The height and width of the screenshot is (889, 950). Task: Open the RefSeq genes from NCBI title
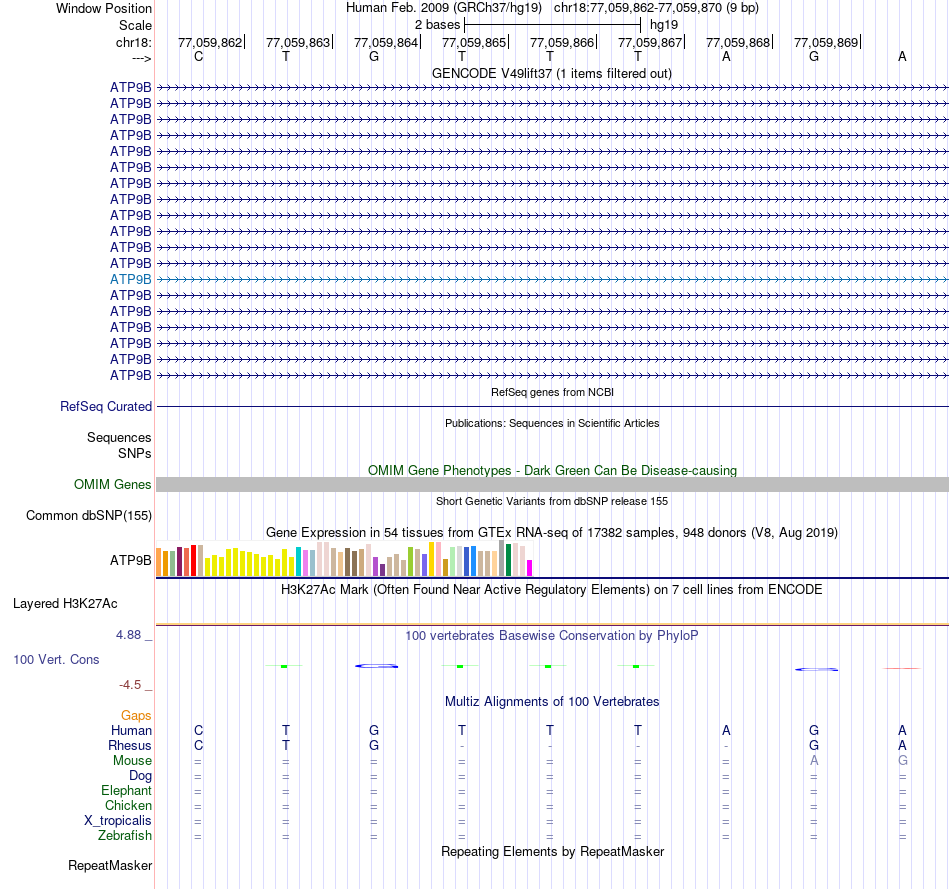(x=552, y=392)
